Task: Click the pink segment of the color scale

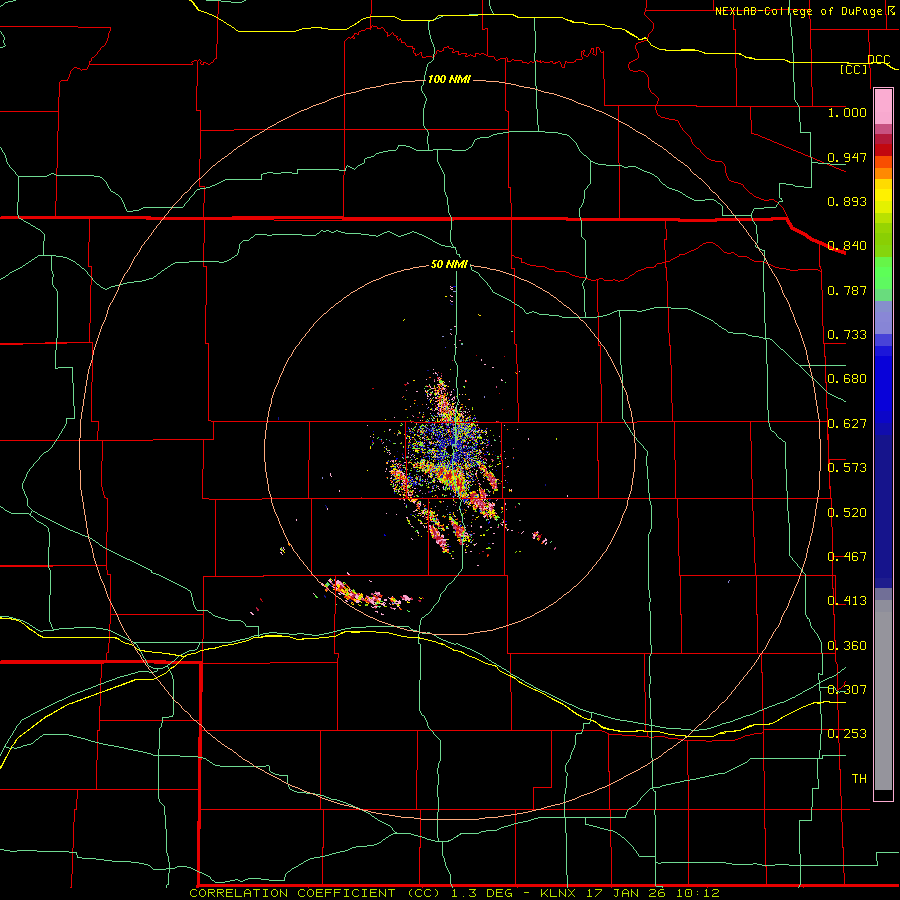Action: (x=883, y=107)
